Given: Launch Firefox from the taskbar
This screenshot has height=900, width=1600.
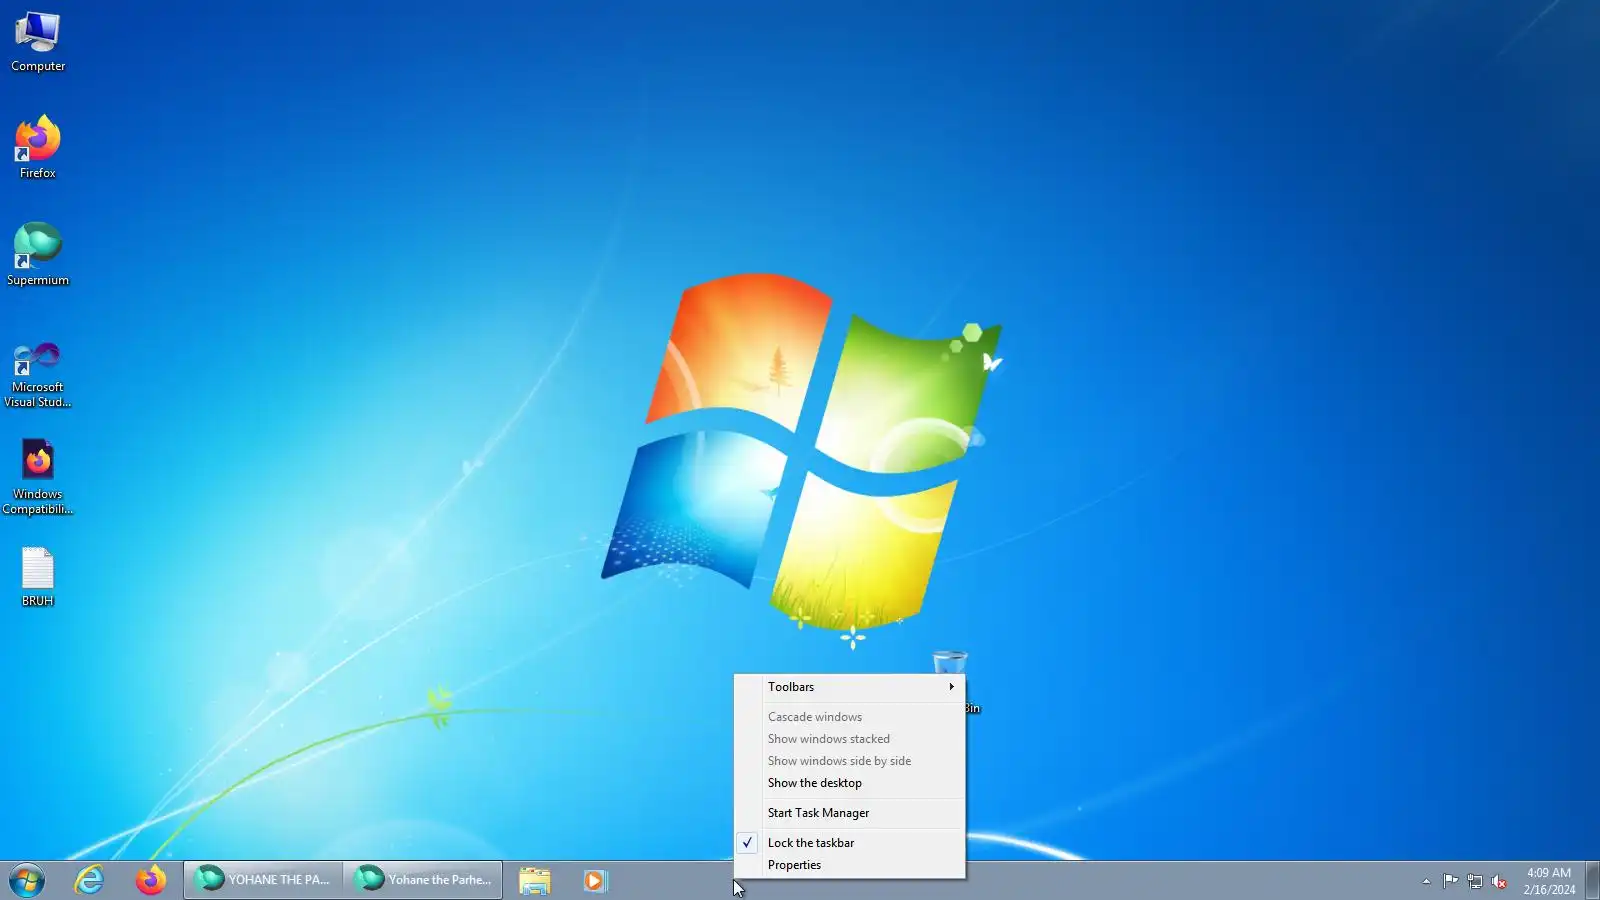Looking at the screenshot, I should pos(151,881).
